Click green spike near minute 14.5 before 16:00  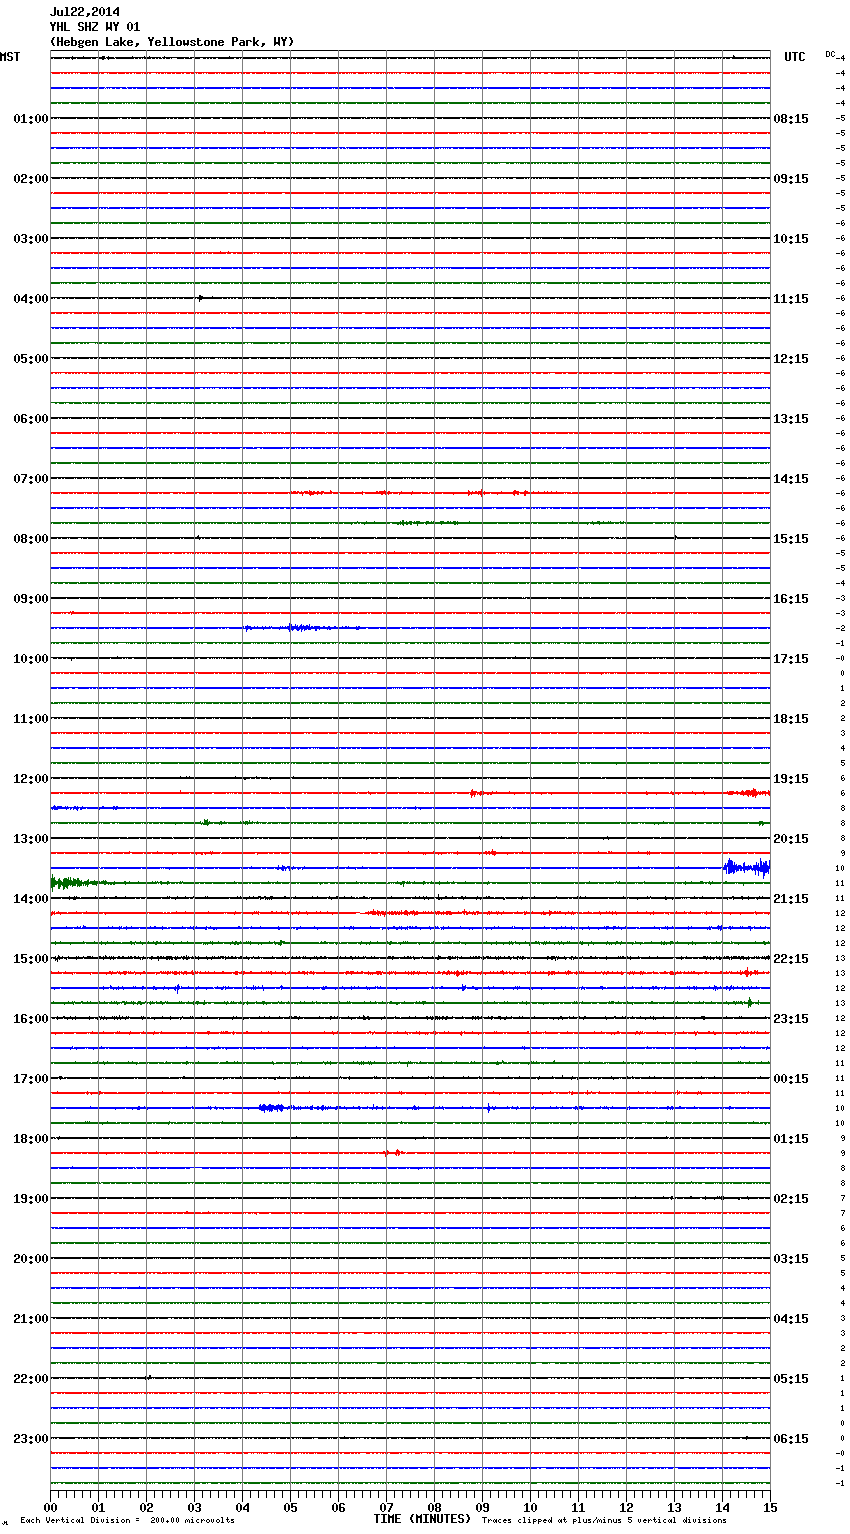[x=749, y=1002]
